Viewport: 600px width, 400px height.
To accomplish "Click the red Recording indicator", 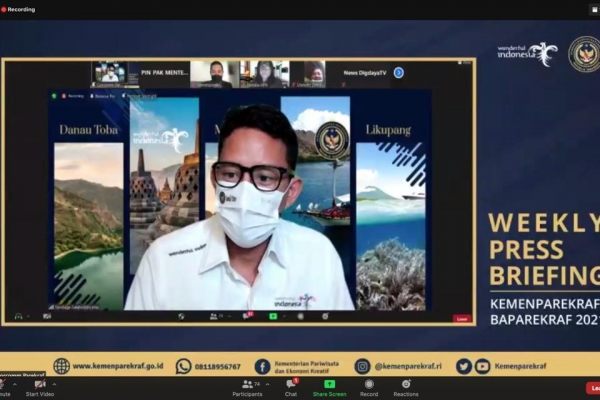I will pyautogui.click(x=19, y=9).
